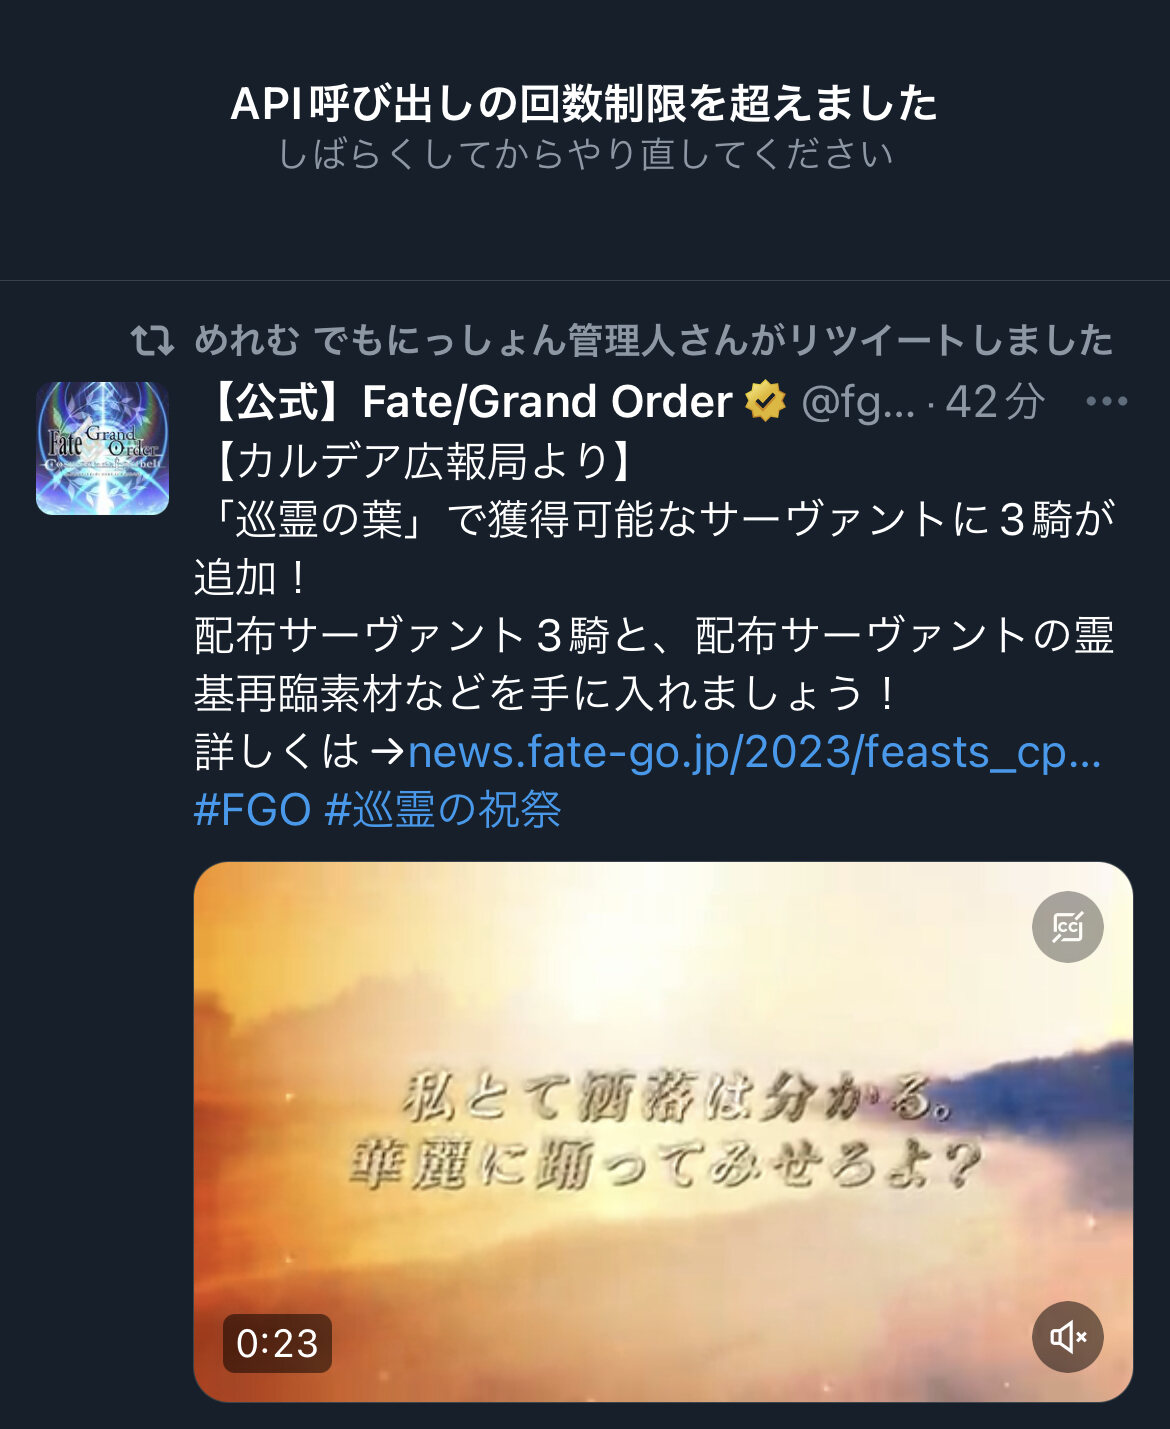
Task: Unmute the video sound
Action: tap(1067, 1337)
